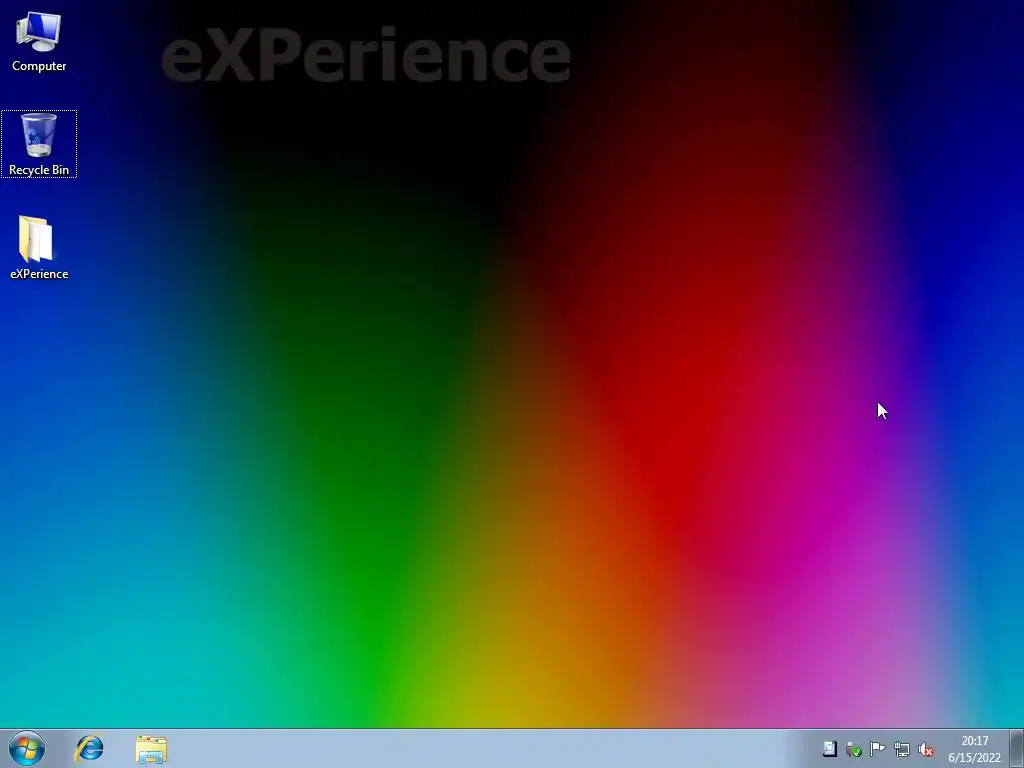Click the Safely Remove Hardware tray icon

click(854, 749)
